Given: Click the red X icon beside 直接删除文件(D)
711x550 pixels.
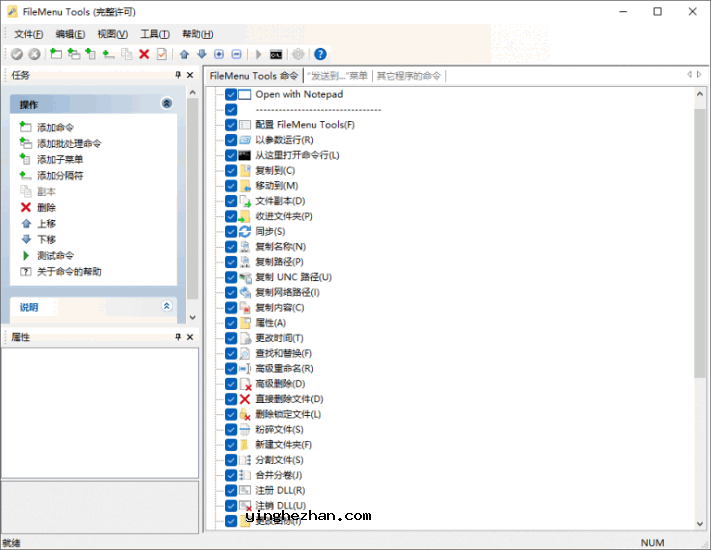Looking at the screenshot, I should pyautogui.click(x=245, y=399).
